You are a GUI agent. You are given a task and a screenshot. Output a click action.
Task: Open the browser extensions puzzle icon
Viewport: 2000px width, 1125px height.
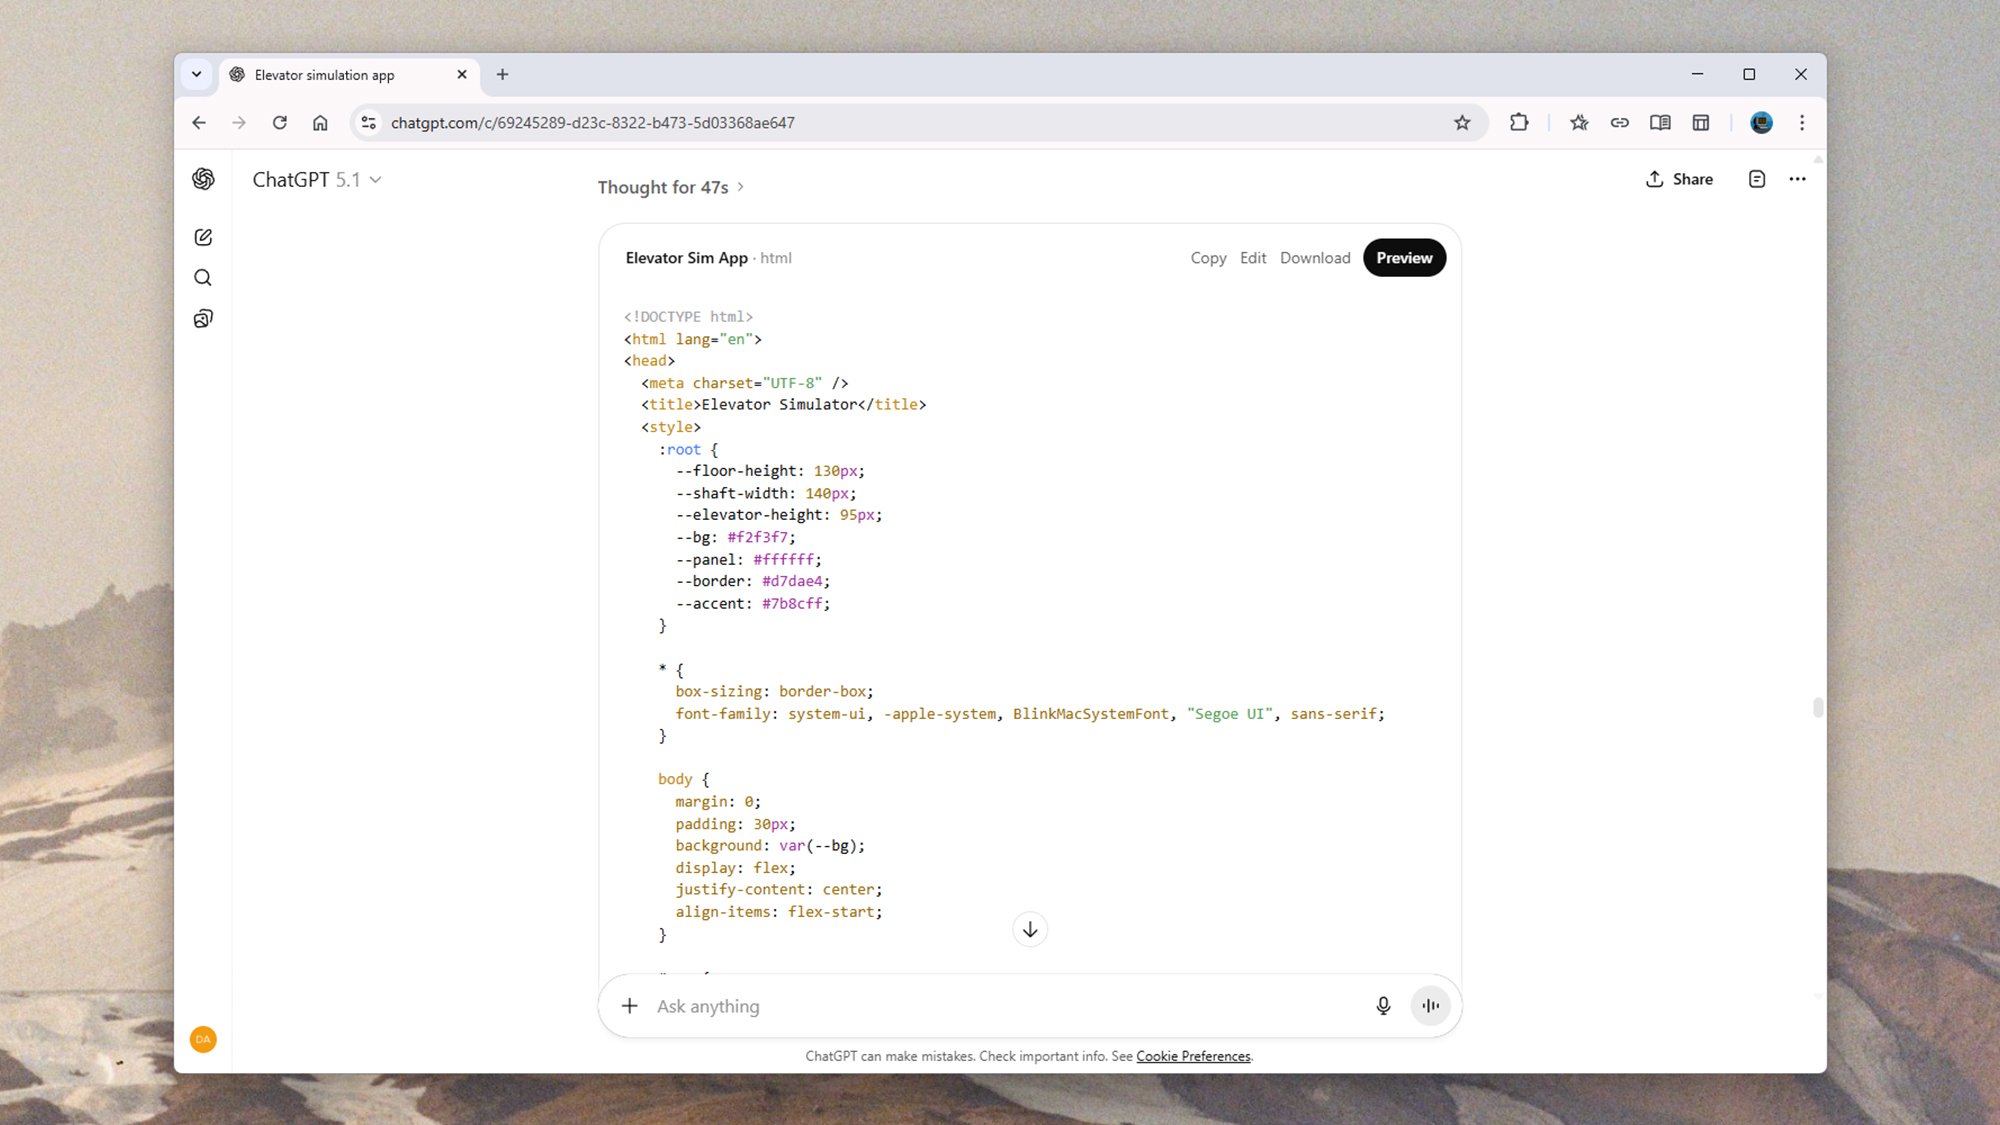click(1518, 122)
